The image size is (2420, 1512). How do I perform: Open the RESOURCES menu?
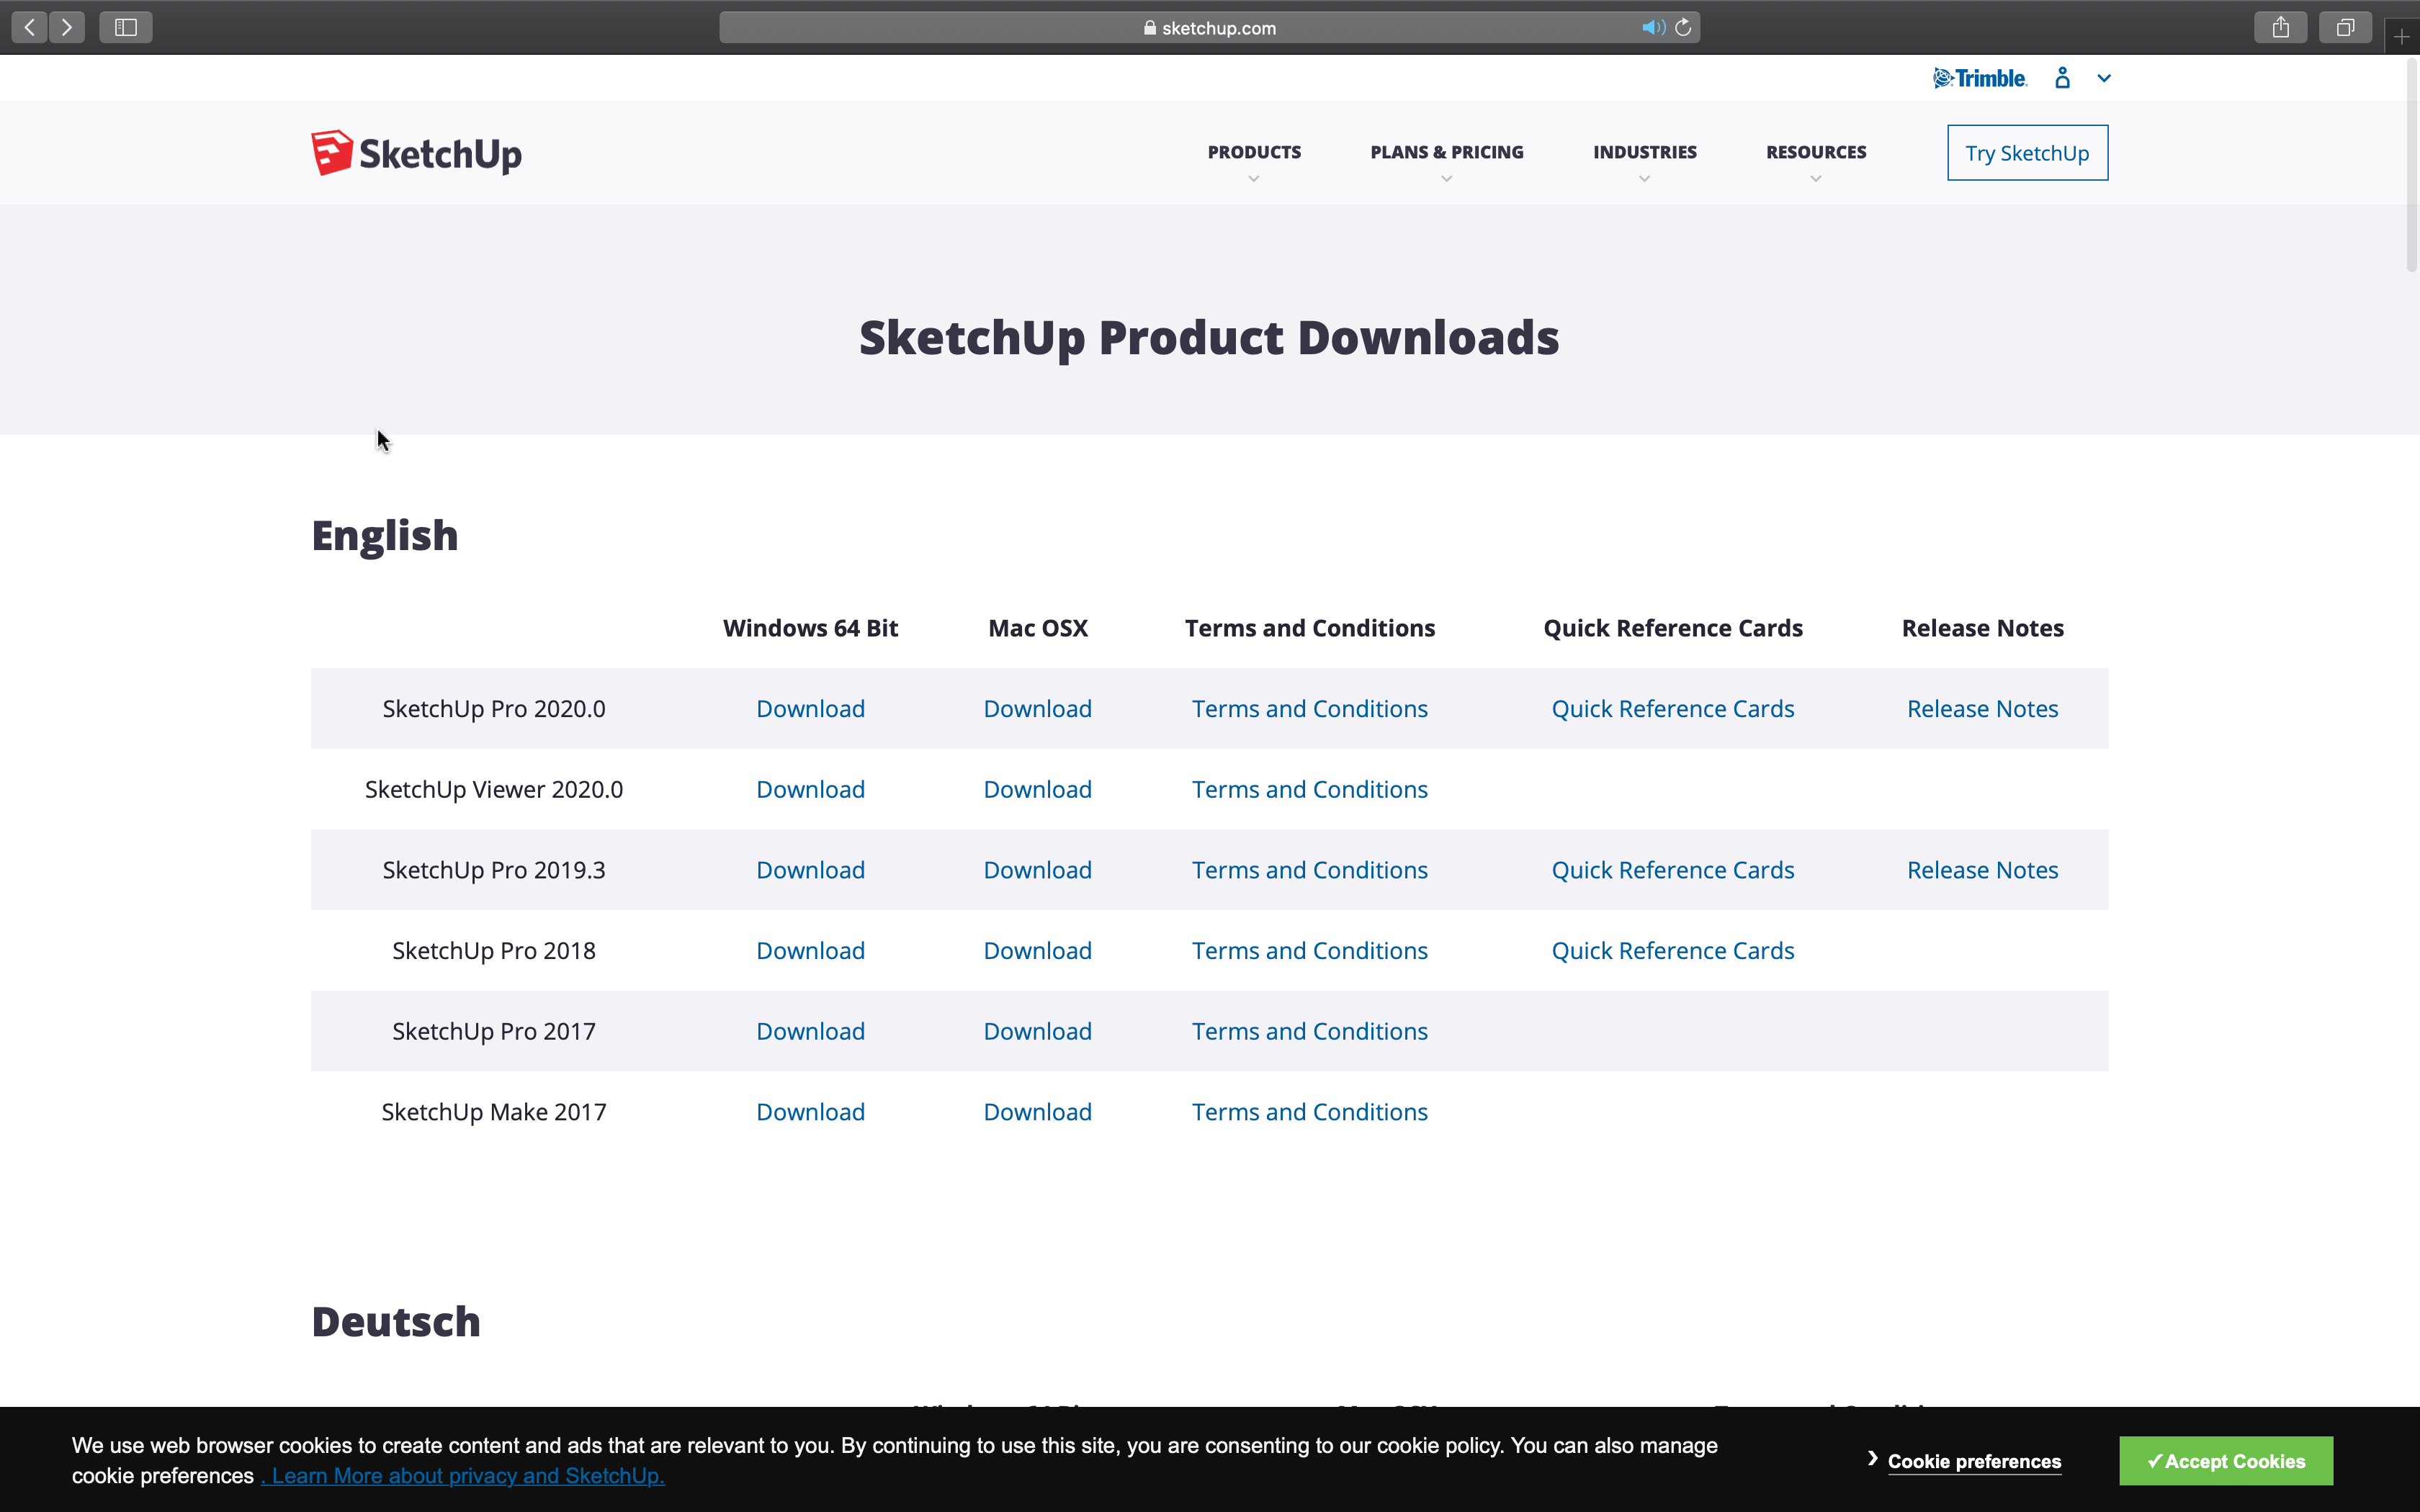(x=1816, y=152)
